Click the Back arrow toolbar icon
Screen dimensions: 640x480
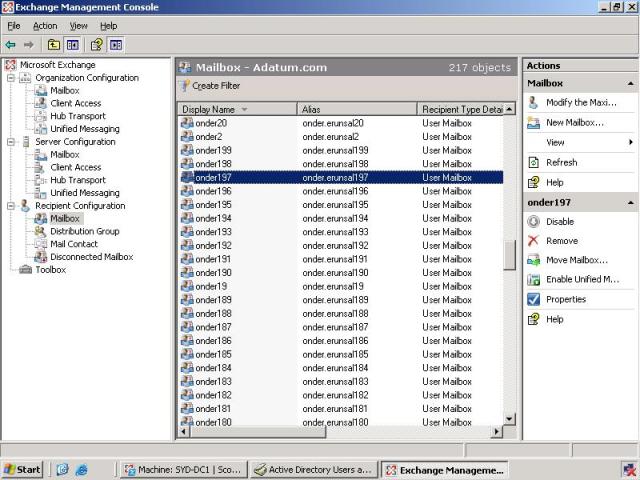[11, 44]
